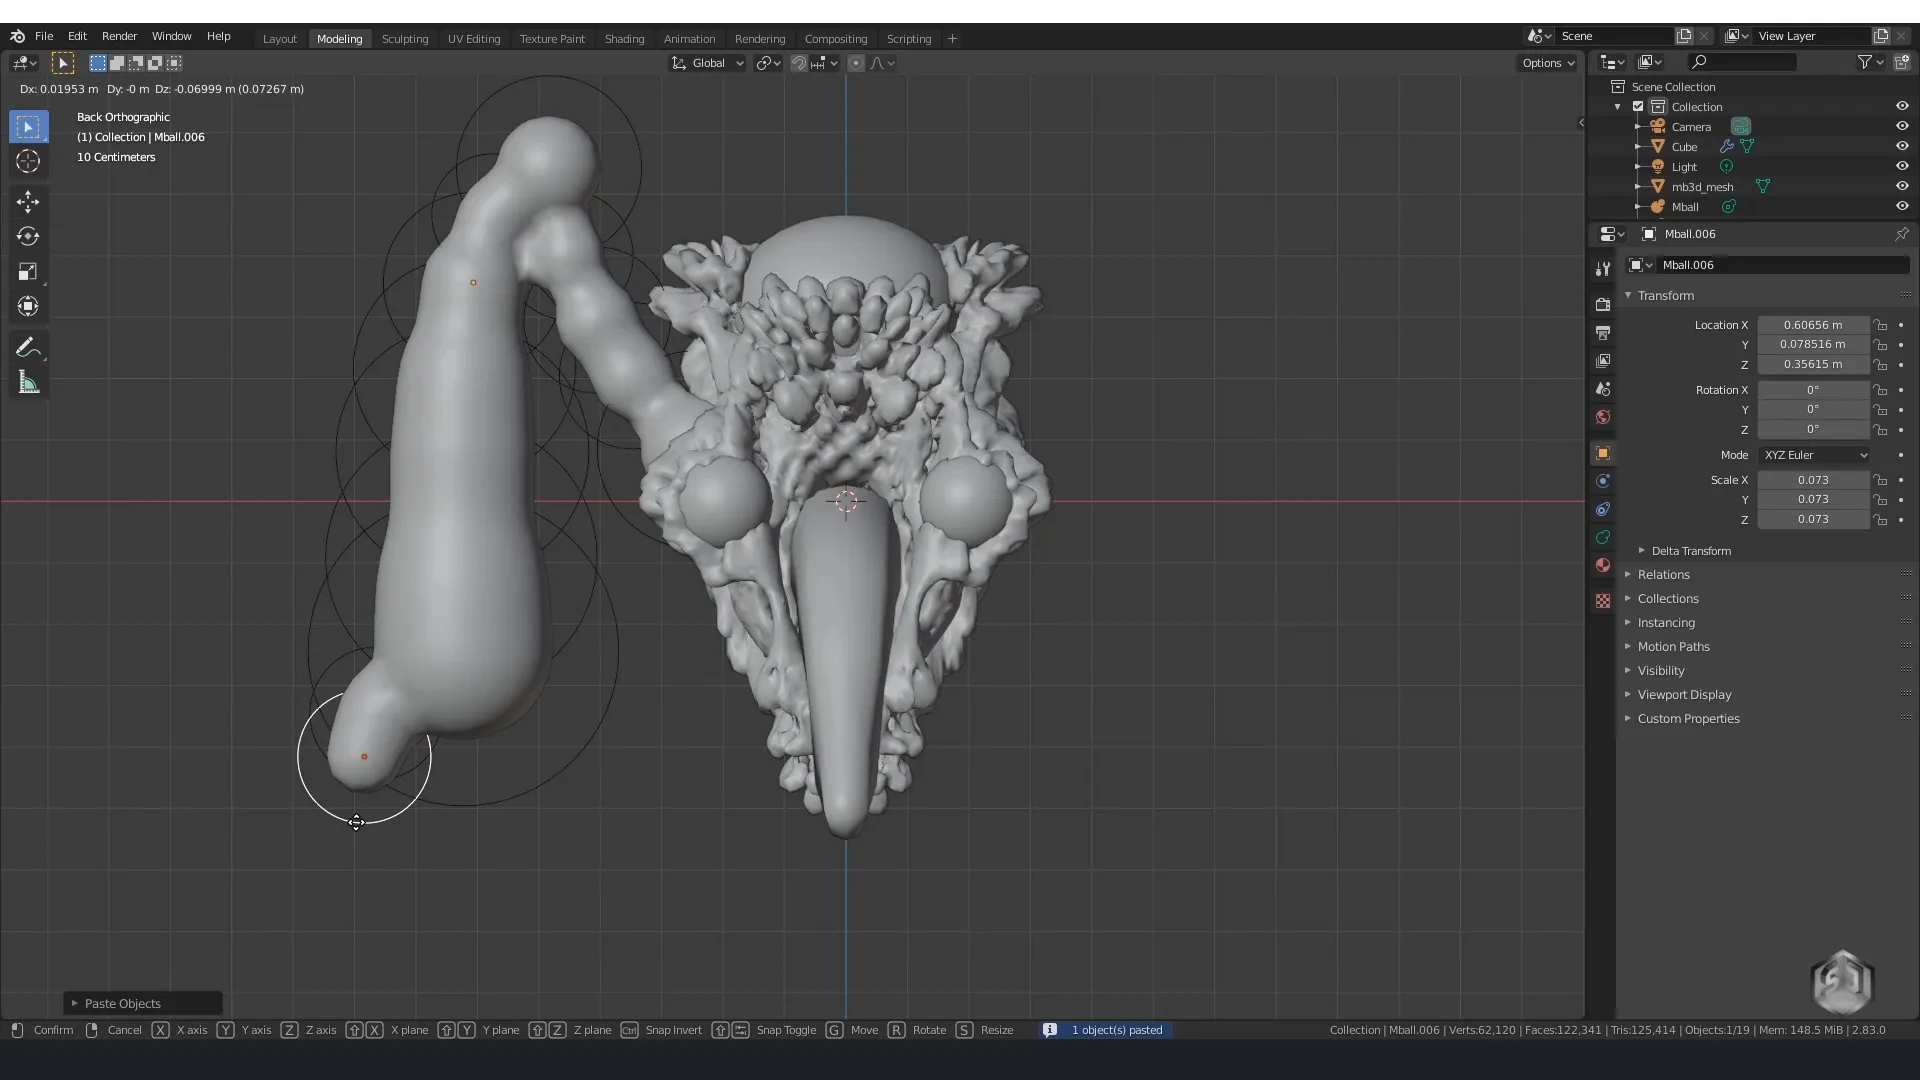Image resolution: width=1920 pixels, height=1080 pixels.
Task: Pick the Rotate tool icon
Action: coord(28,237)
